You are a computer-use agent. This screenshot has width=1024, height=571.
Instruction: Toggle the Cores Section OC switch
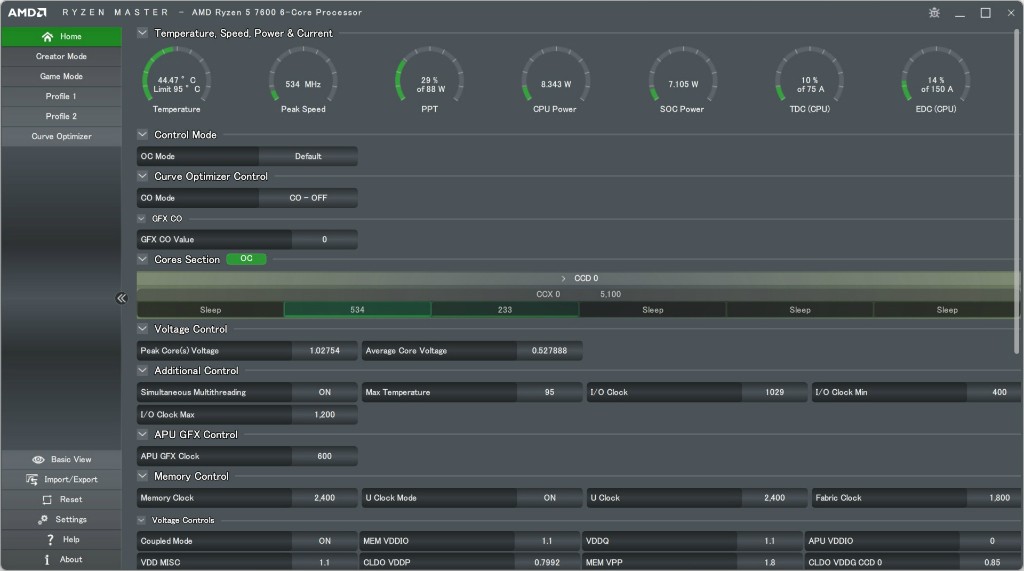[x=246, y=259]
